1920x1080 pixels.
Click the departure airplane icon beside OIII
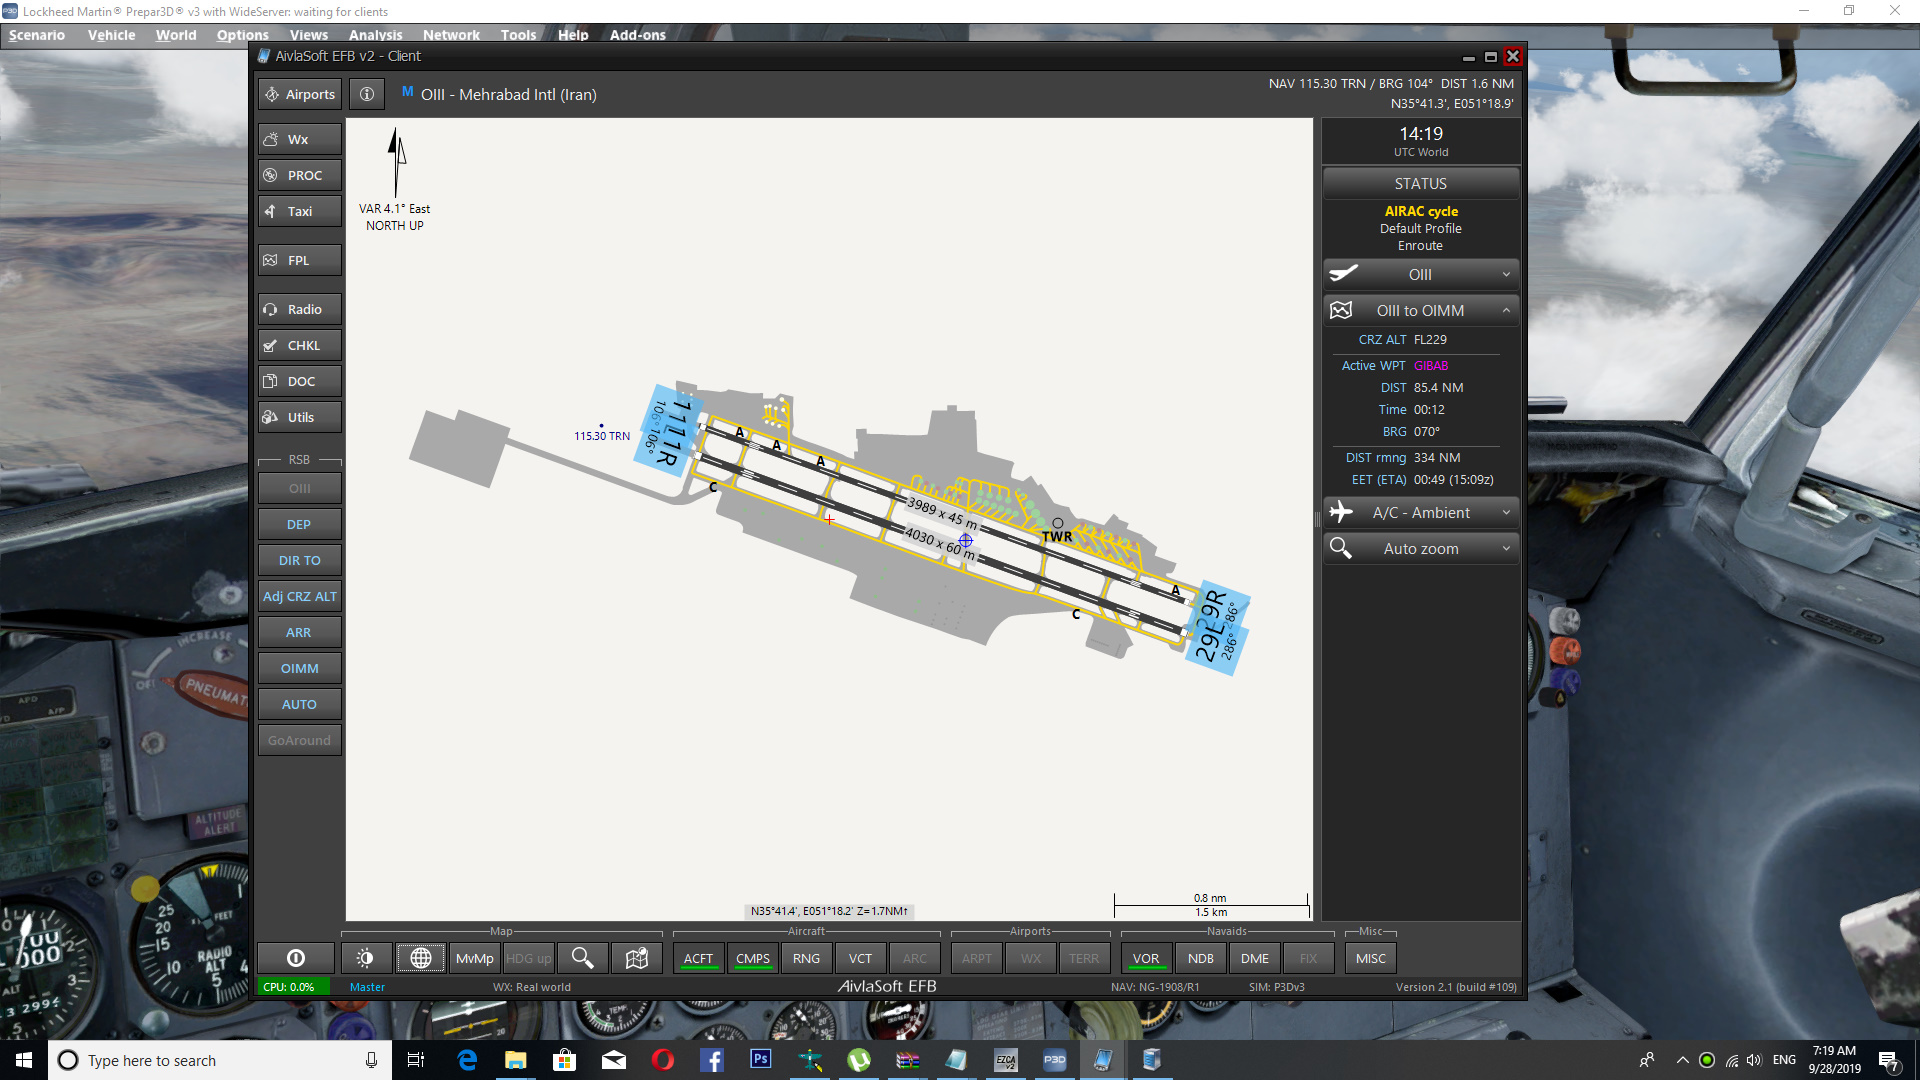pos(1343,274)
